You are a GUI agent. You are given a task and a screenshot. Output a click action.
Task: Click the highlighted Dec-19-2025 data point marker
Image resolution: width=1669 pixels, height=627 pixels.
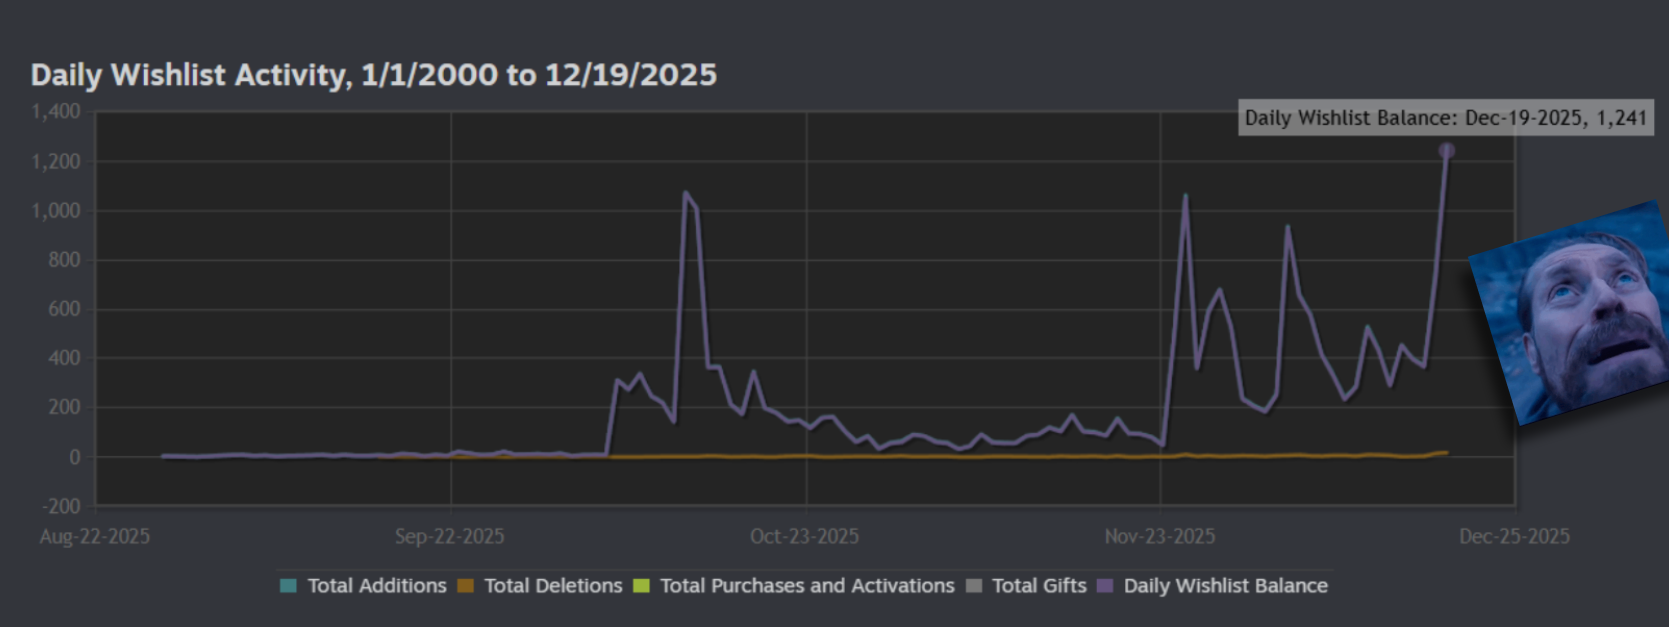(x=1446, y=151)
